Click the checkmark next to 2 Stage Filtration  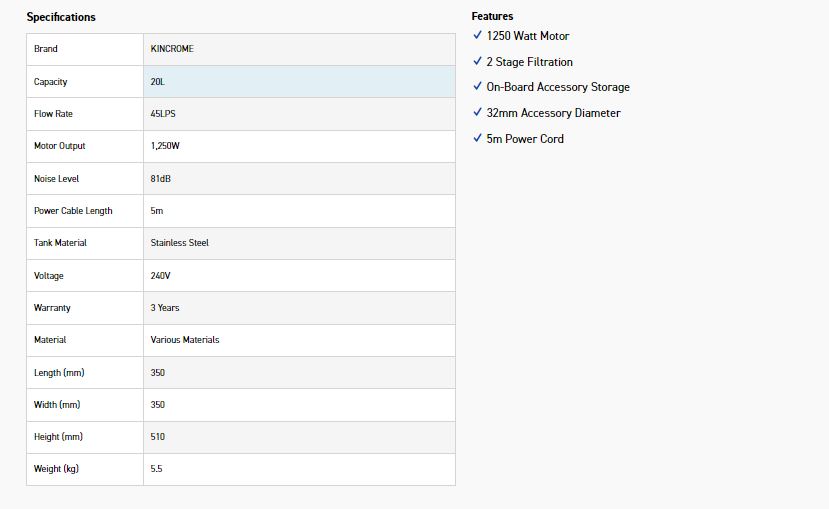pyautogui.click(x=477, y=62)
